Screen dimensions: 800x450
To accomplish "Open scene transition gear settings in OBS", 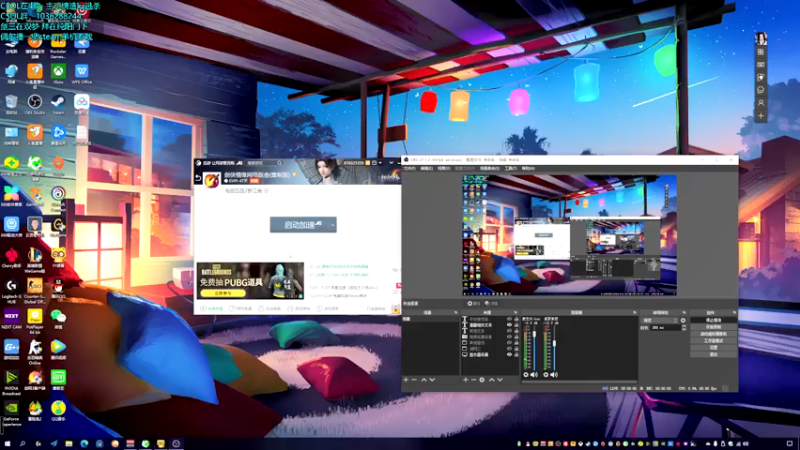I will point(683,320).
